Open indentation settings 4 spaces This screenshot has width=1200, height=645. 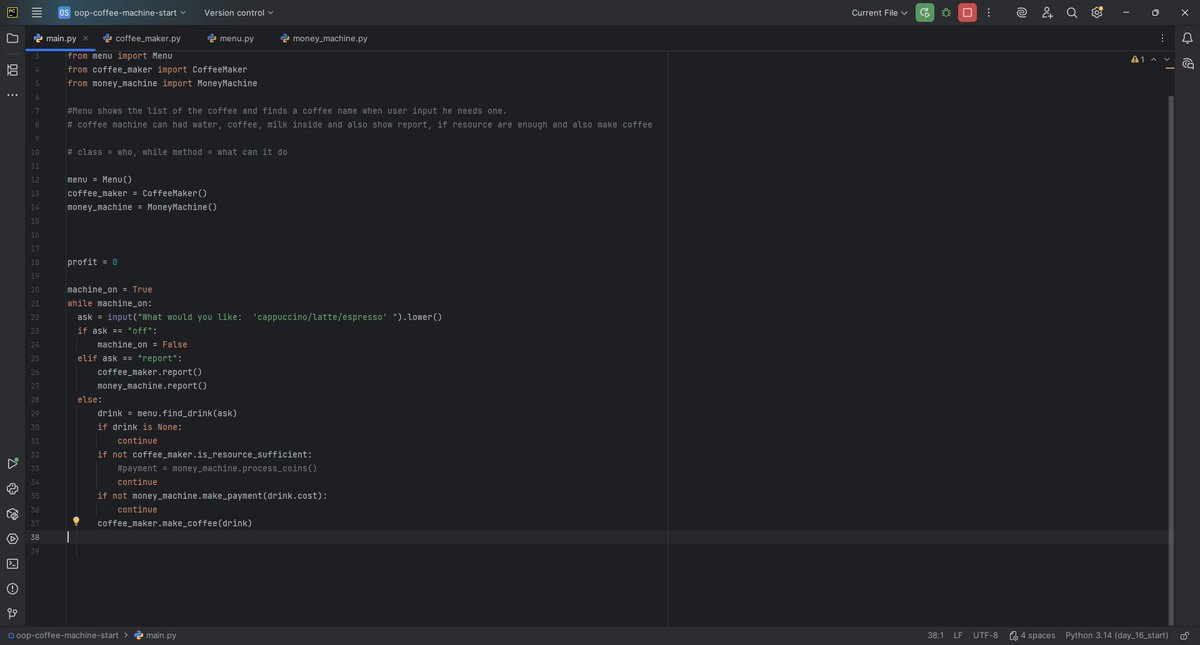[x=1032, y=635]
